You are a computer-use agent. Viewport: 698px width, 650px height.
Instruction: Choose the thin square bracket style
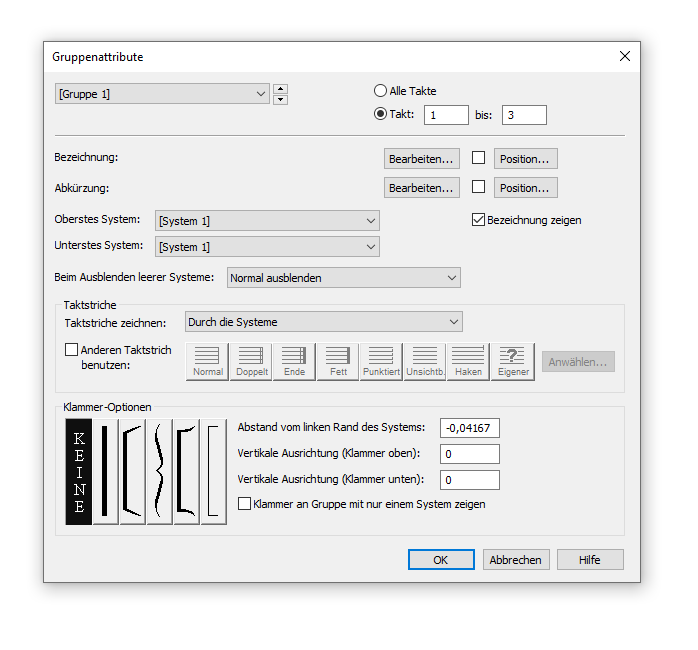(214, 472)
